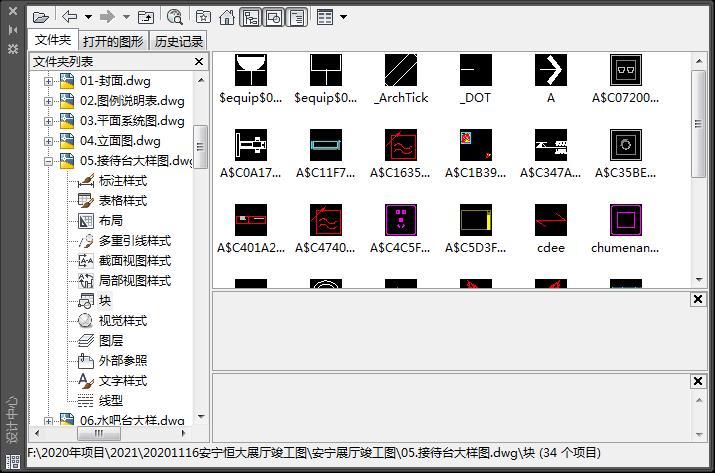Click the Up one level folder icon
715x473 pixels.
[146, 17]
